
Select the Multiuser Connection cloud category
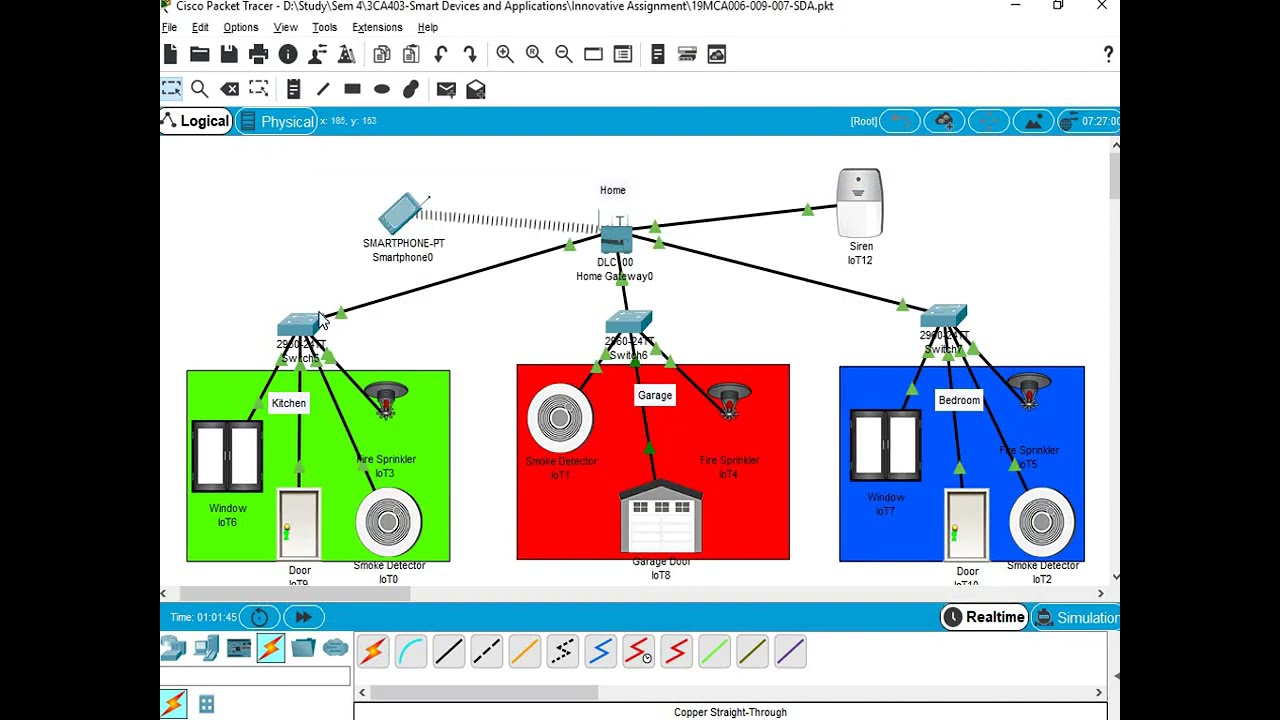pos(335,648)
